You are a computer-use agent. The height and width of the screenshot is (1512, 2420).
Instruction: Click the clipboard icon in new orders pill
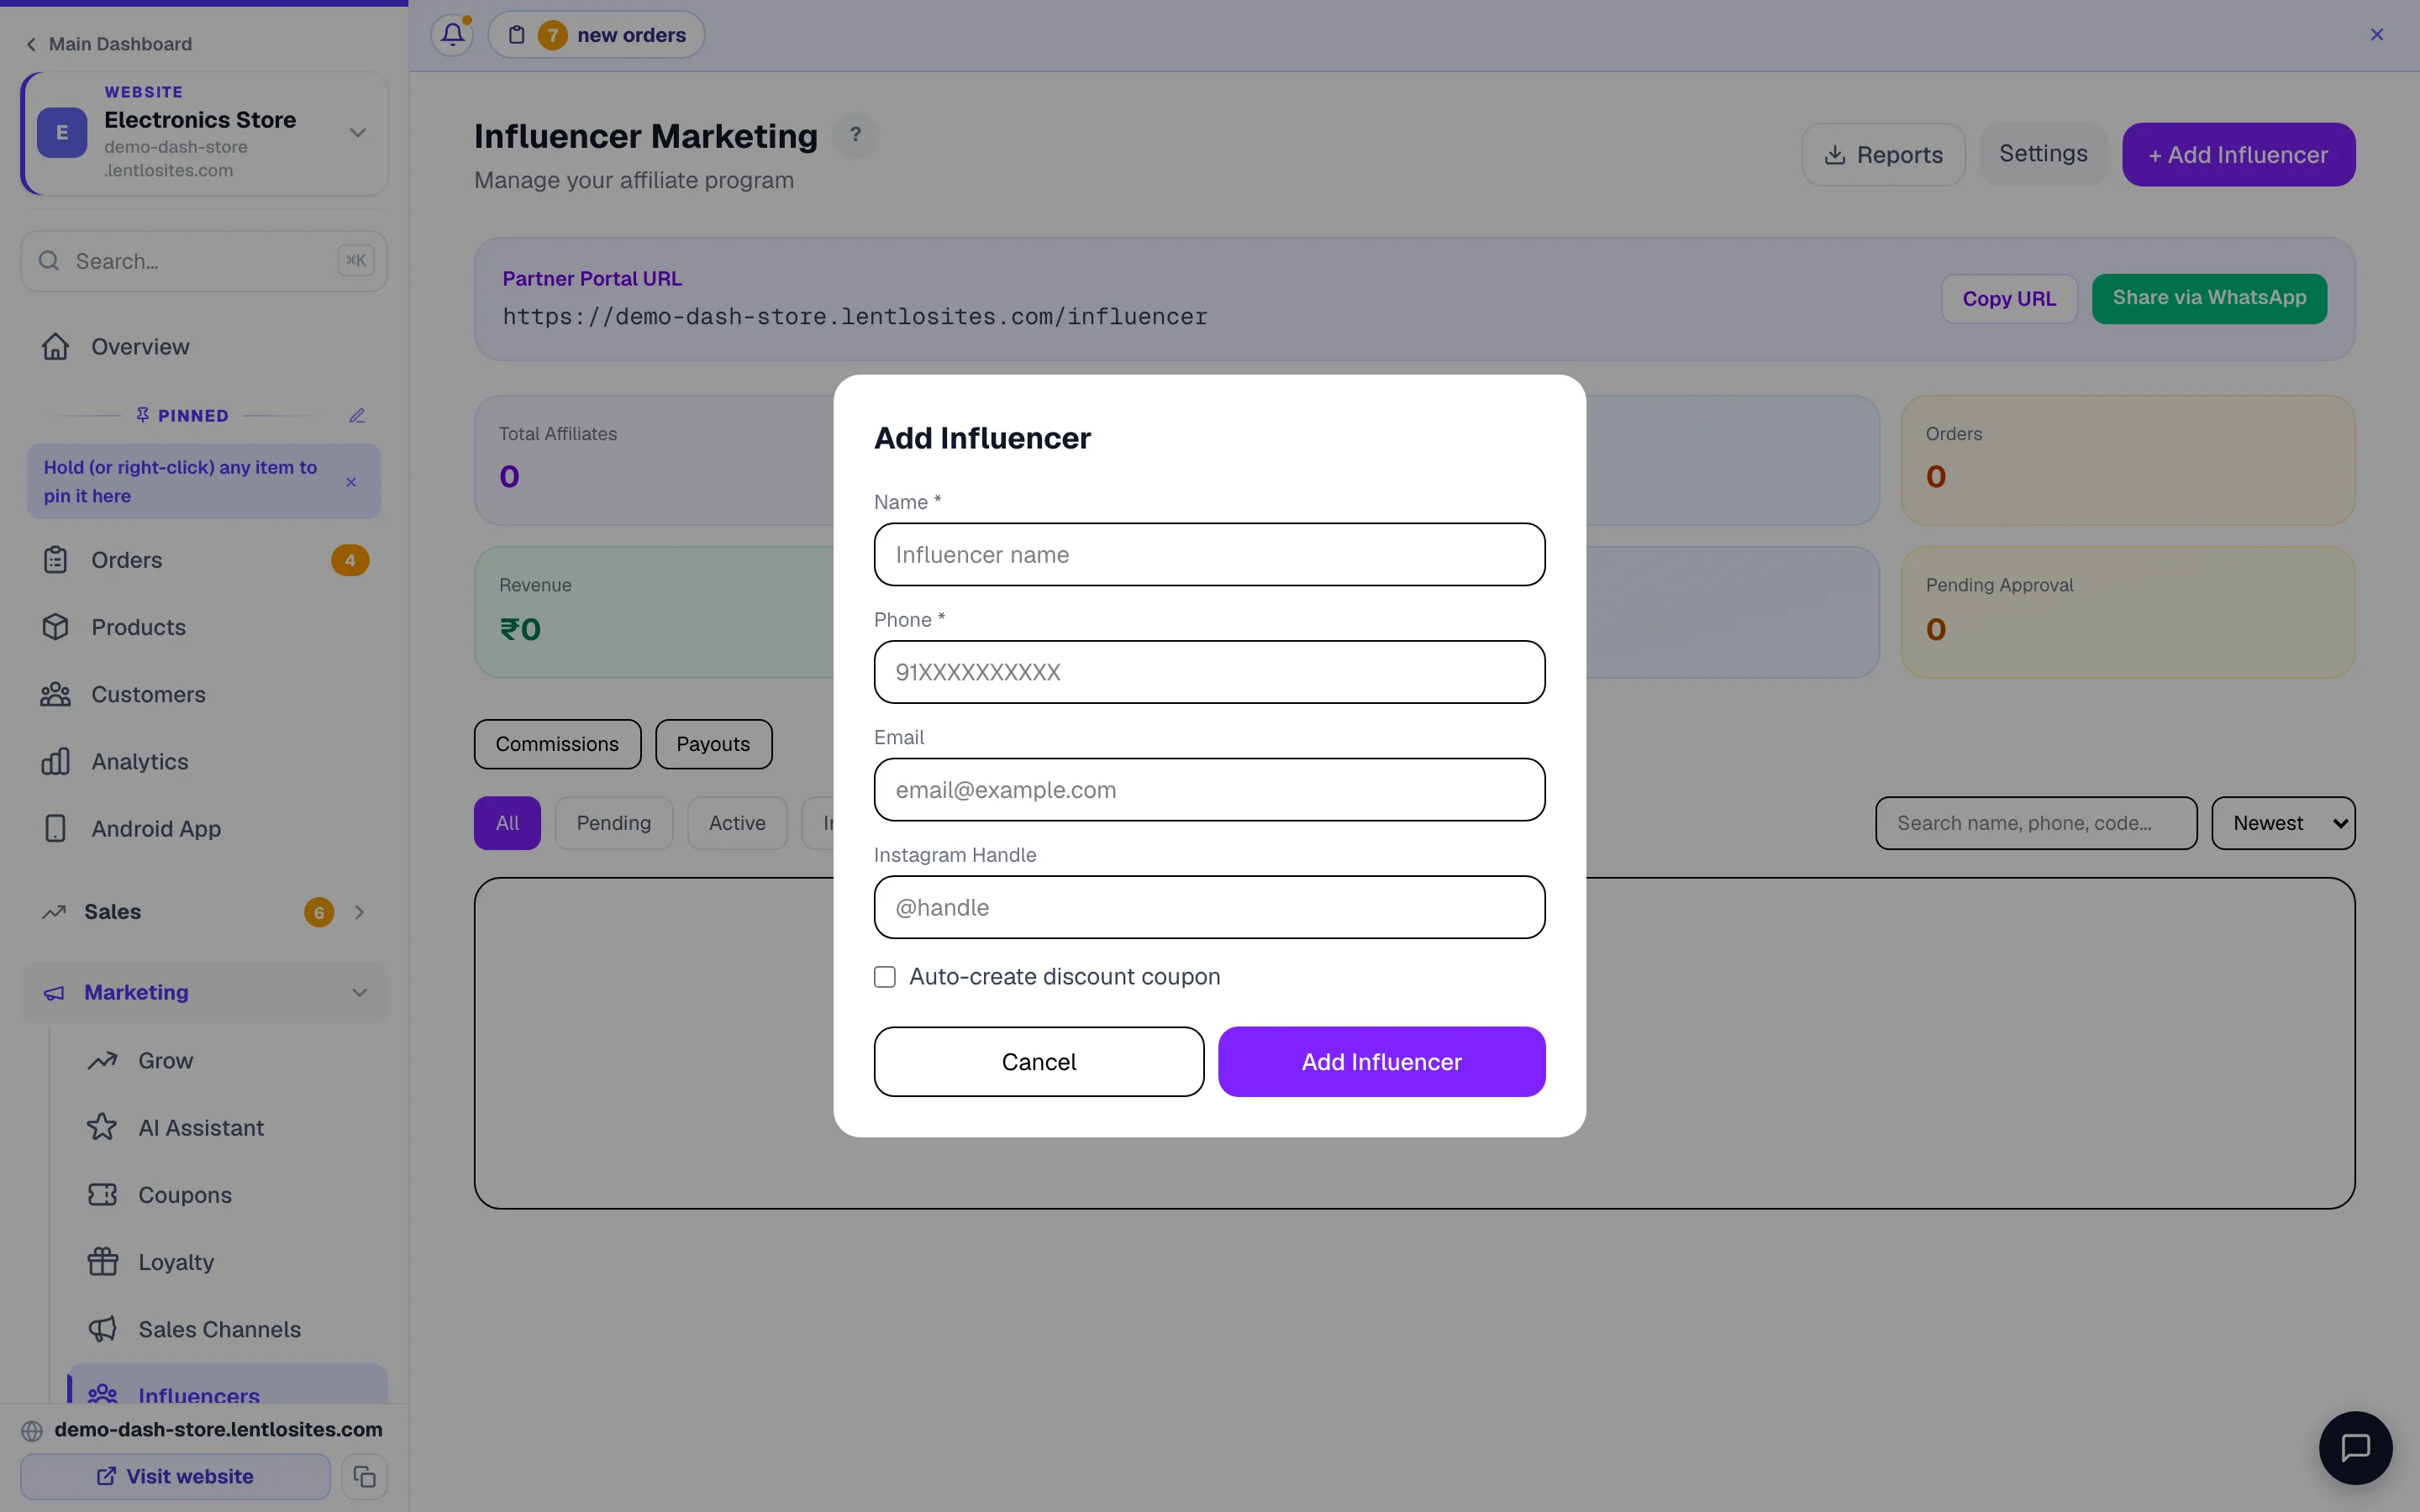(516, 35)
